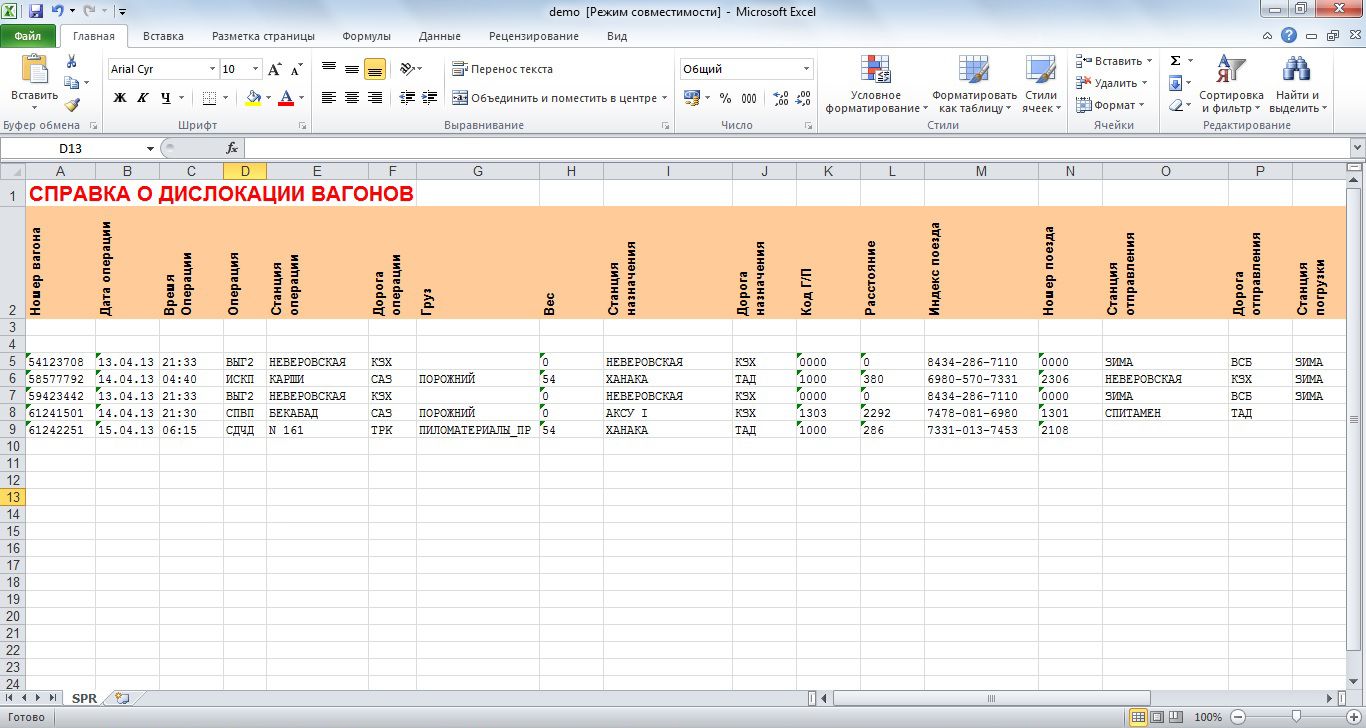This screenshot has width=1366, height=728.
Task: Switch to Разметка страницы tab
Action: click(263, 36)
